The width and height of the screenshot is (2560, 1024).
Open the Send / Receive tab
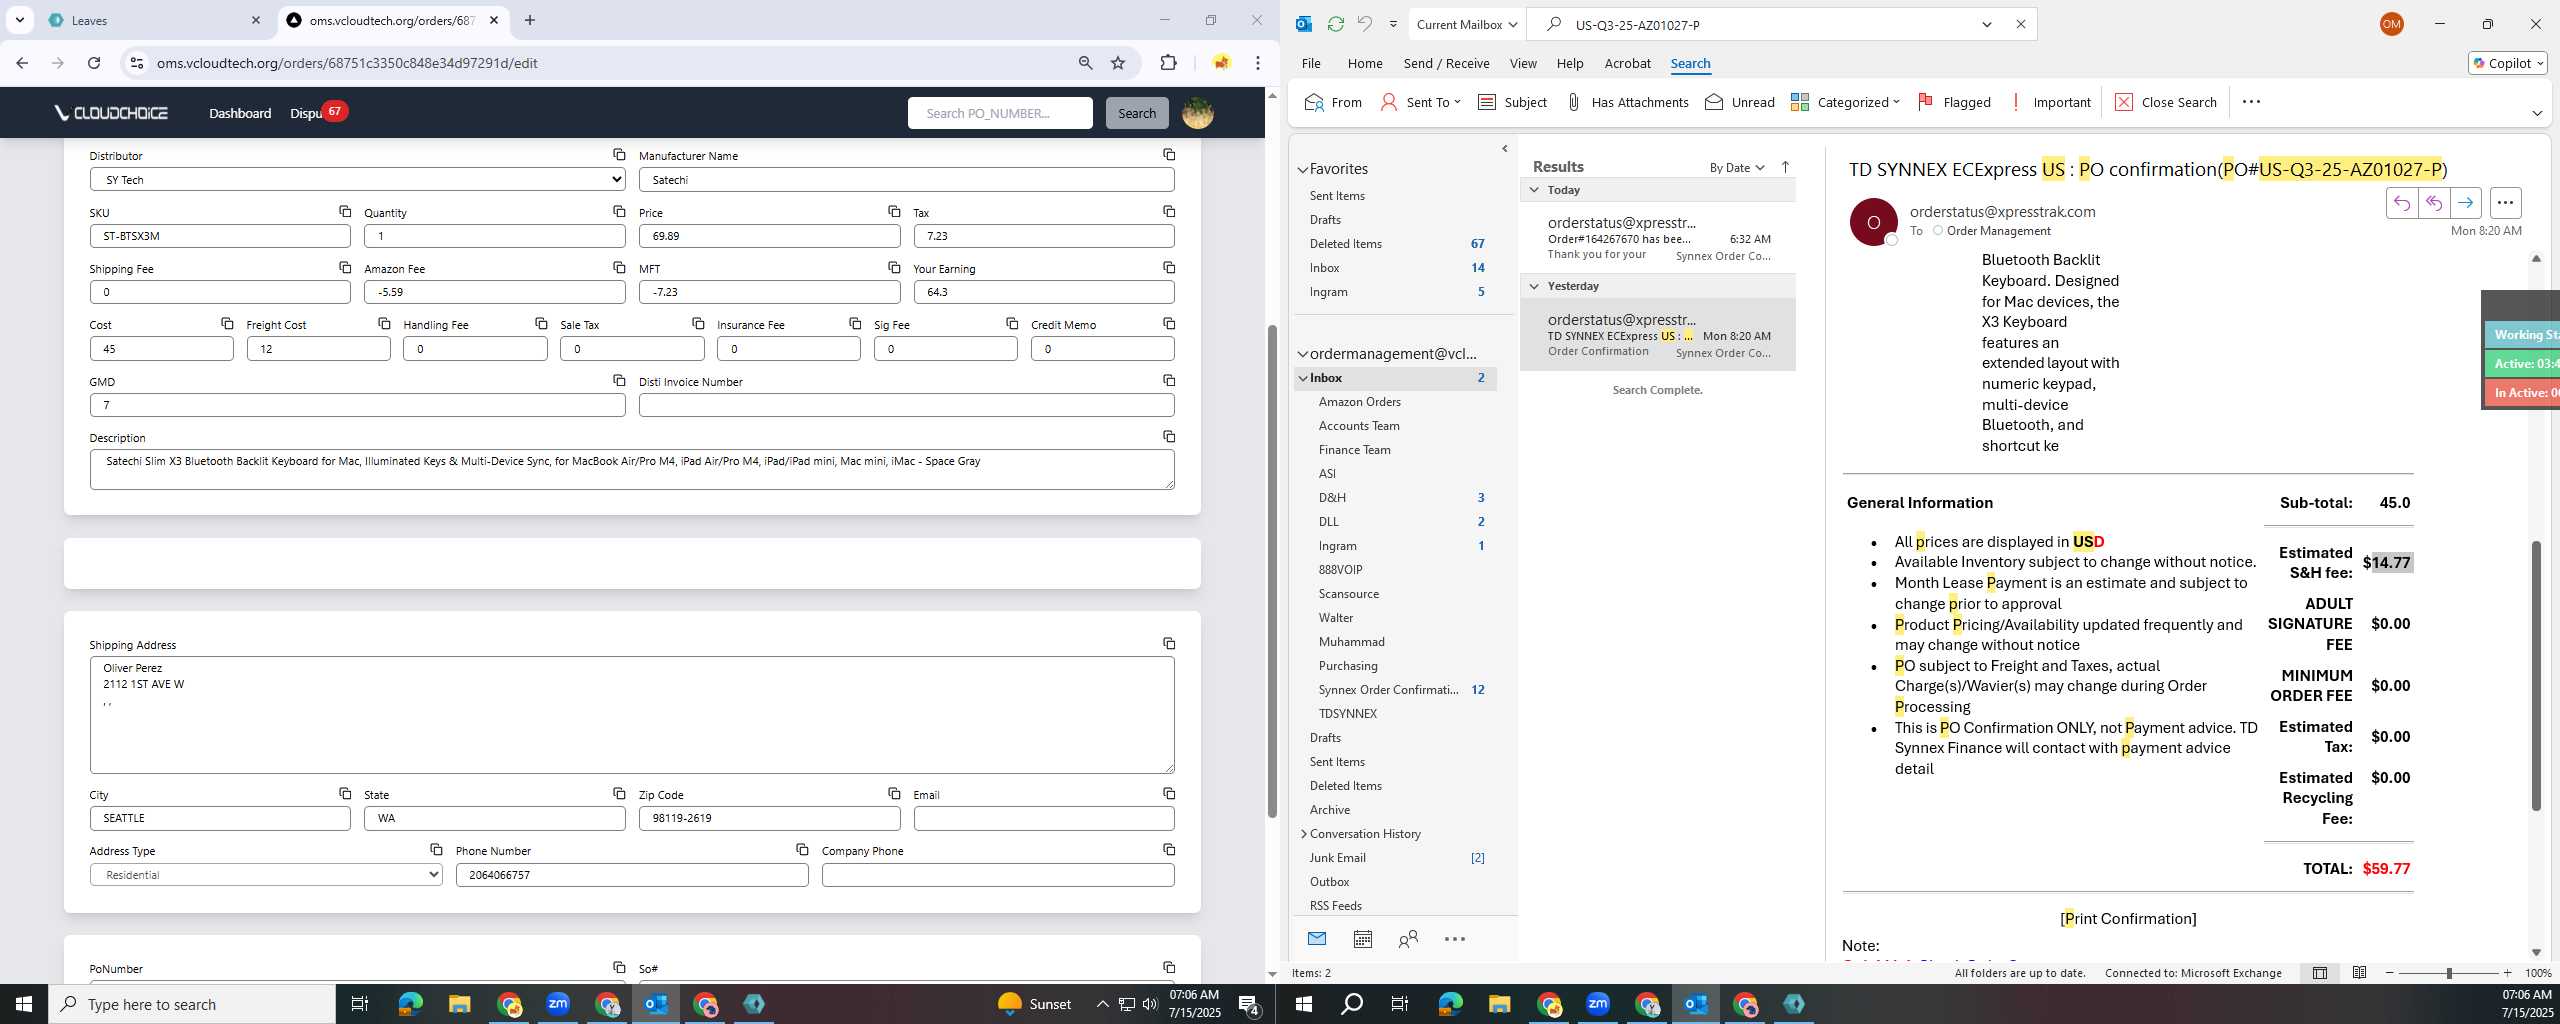click(1446, 63)
